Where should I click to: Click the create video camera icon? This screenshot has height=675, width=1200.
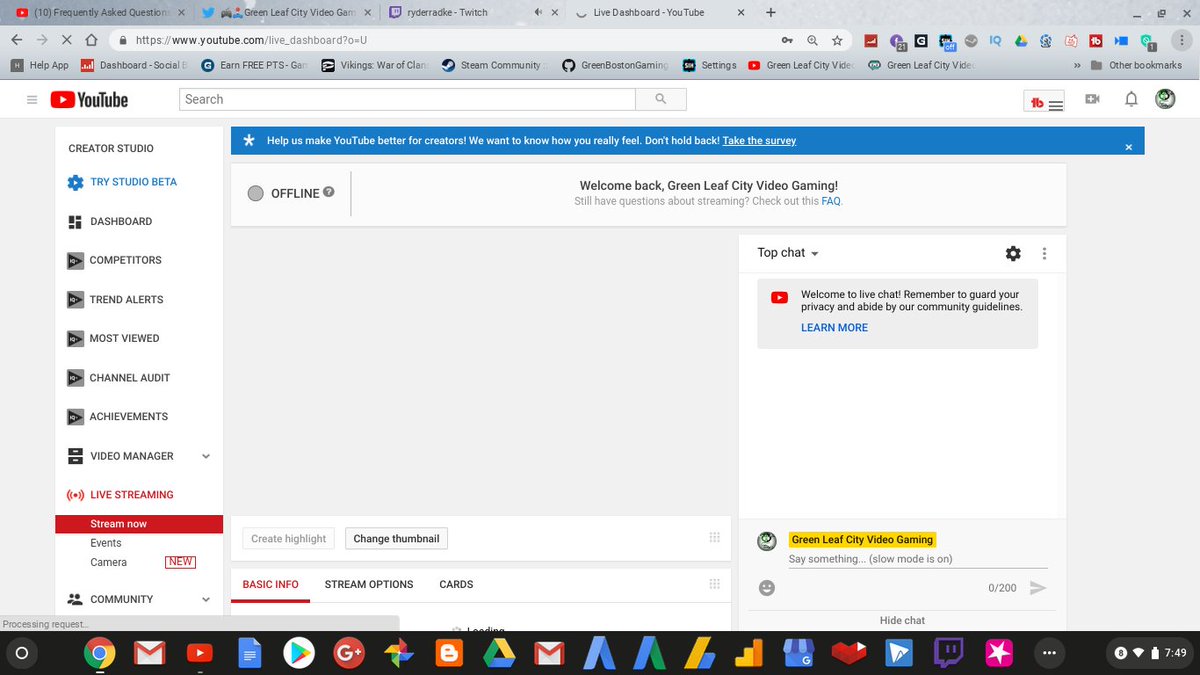pos(1093,99)
